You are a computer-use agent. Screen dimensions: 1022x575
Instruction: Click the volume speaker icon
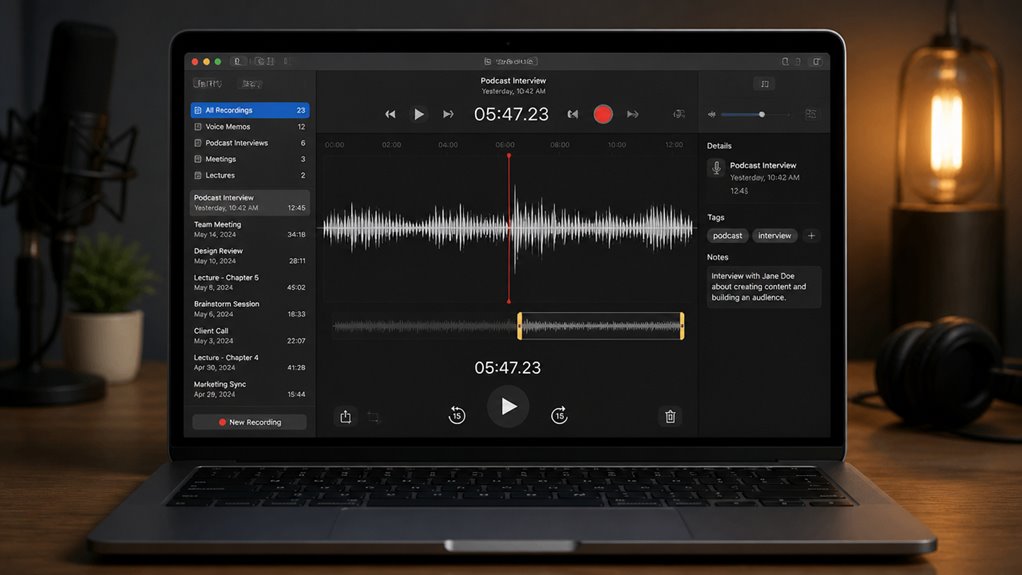click(x=712, y=114)
